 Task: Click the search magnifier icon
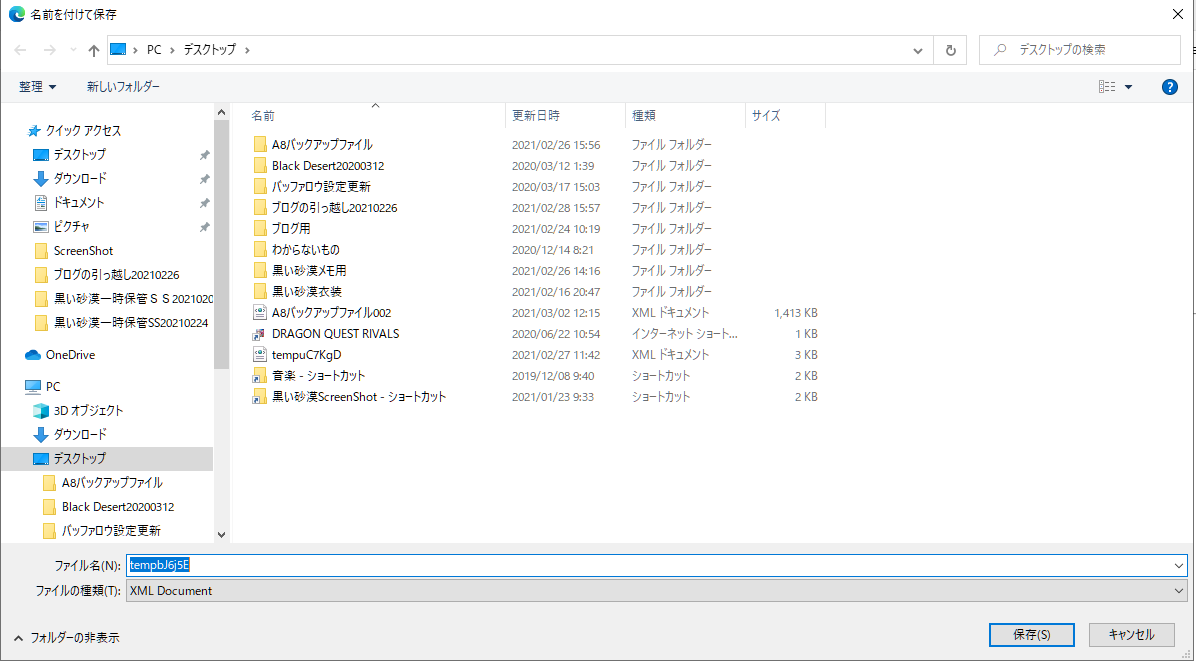1000,50
